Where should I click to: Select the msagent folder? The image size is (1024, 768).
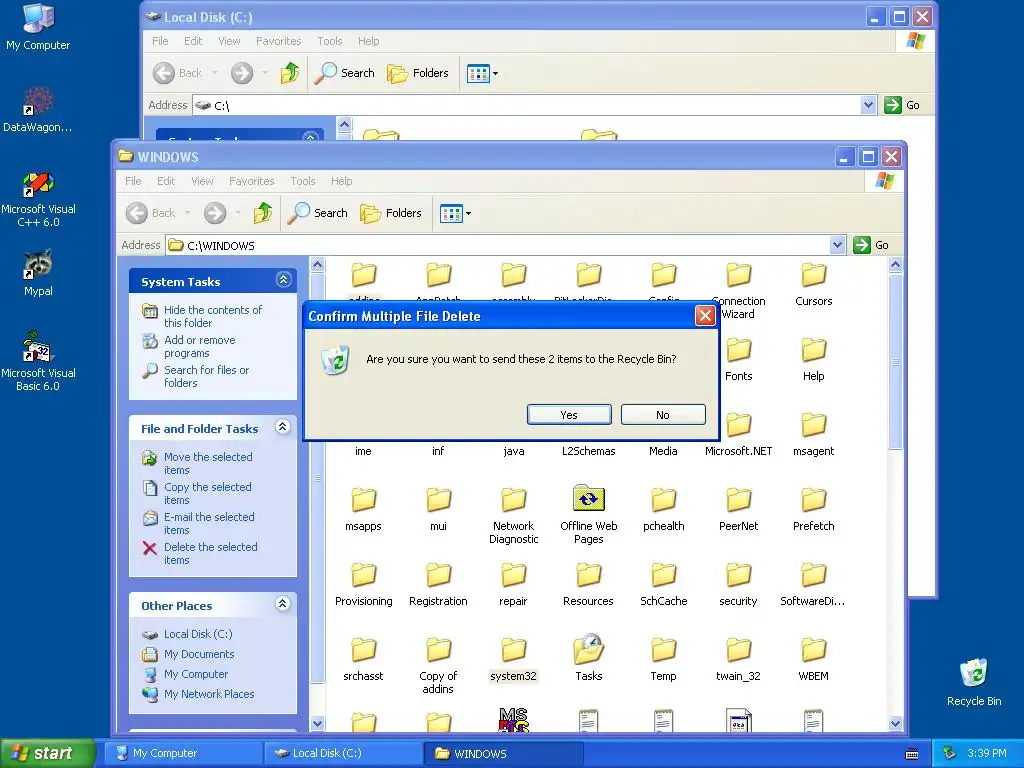(813, 434)
